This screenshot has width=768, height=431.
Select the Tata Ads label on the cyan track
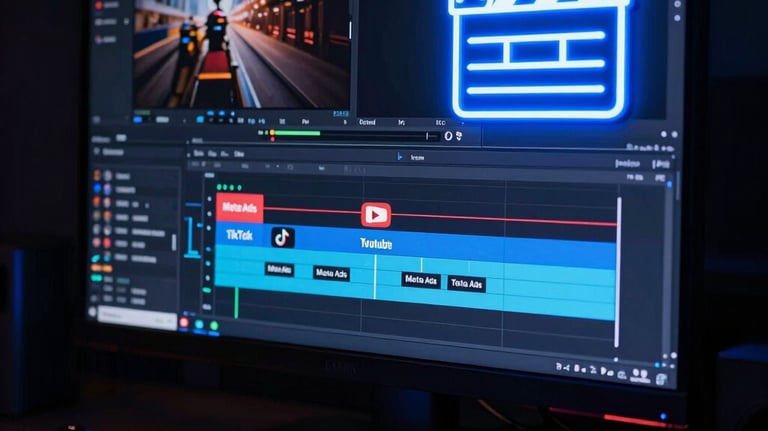[x=466, y=284]
